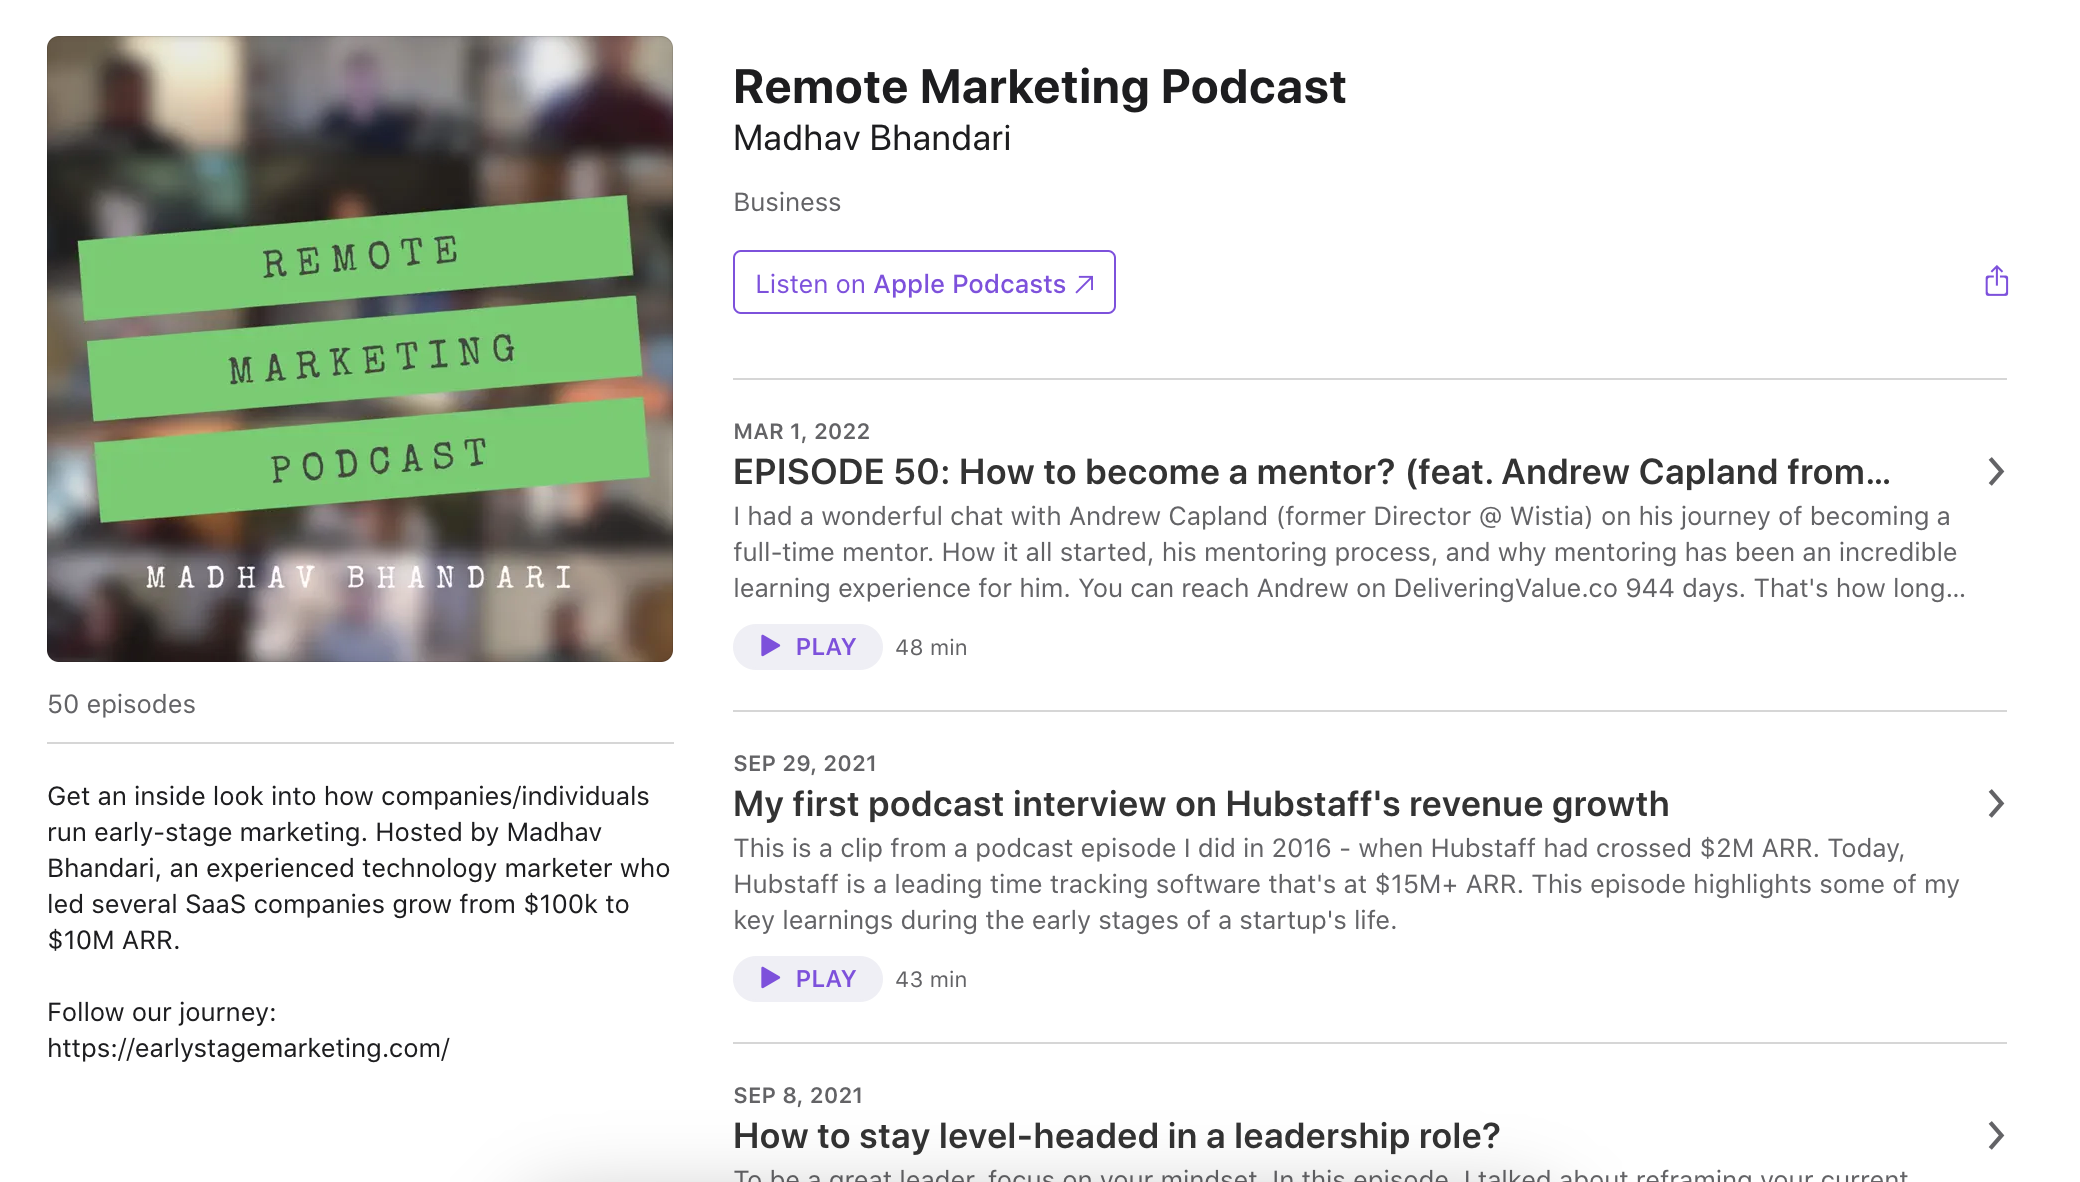This screenshot has width=2080, height=1182.
Task: Open How to stay level-headed title
Action: 1116,1136
